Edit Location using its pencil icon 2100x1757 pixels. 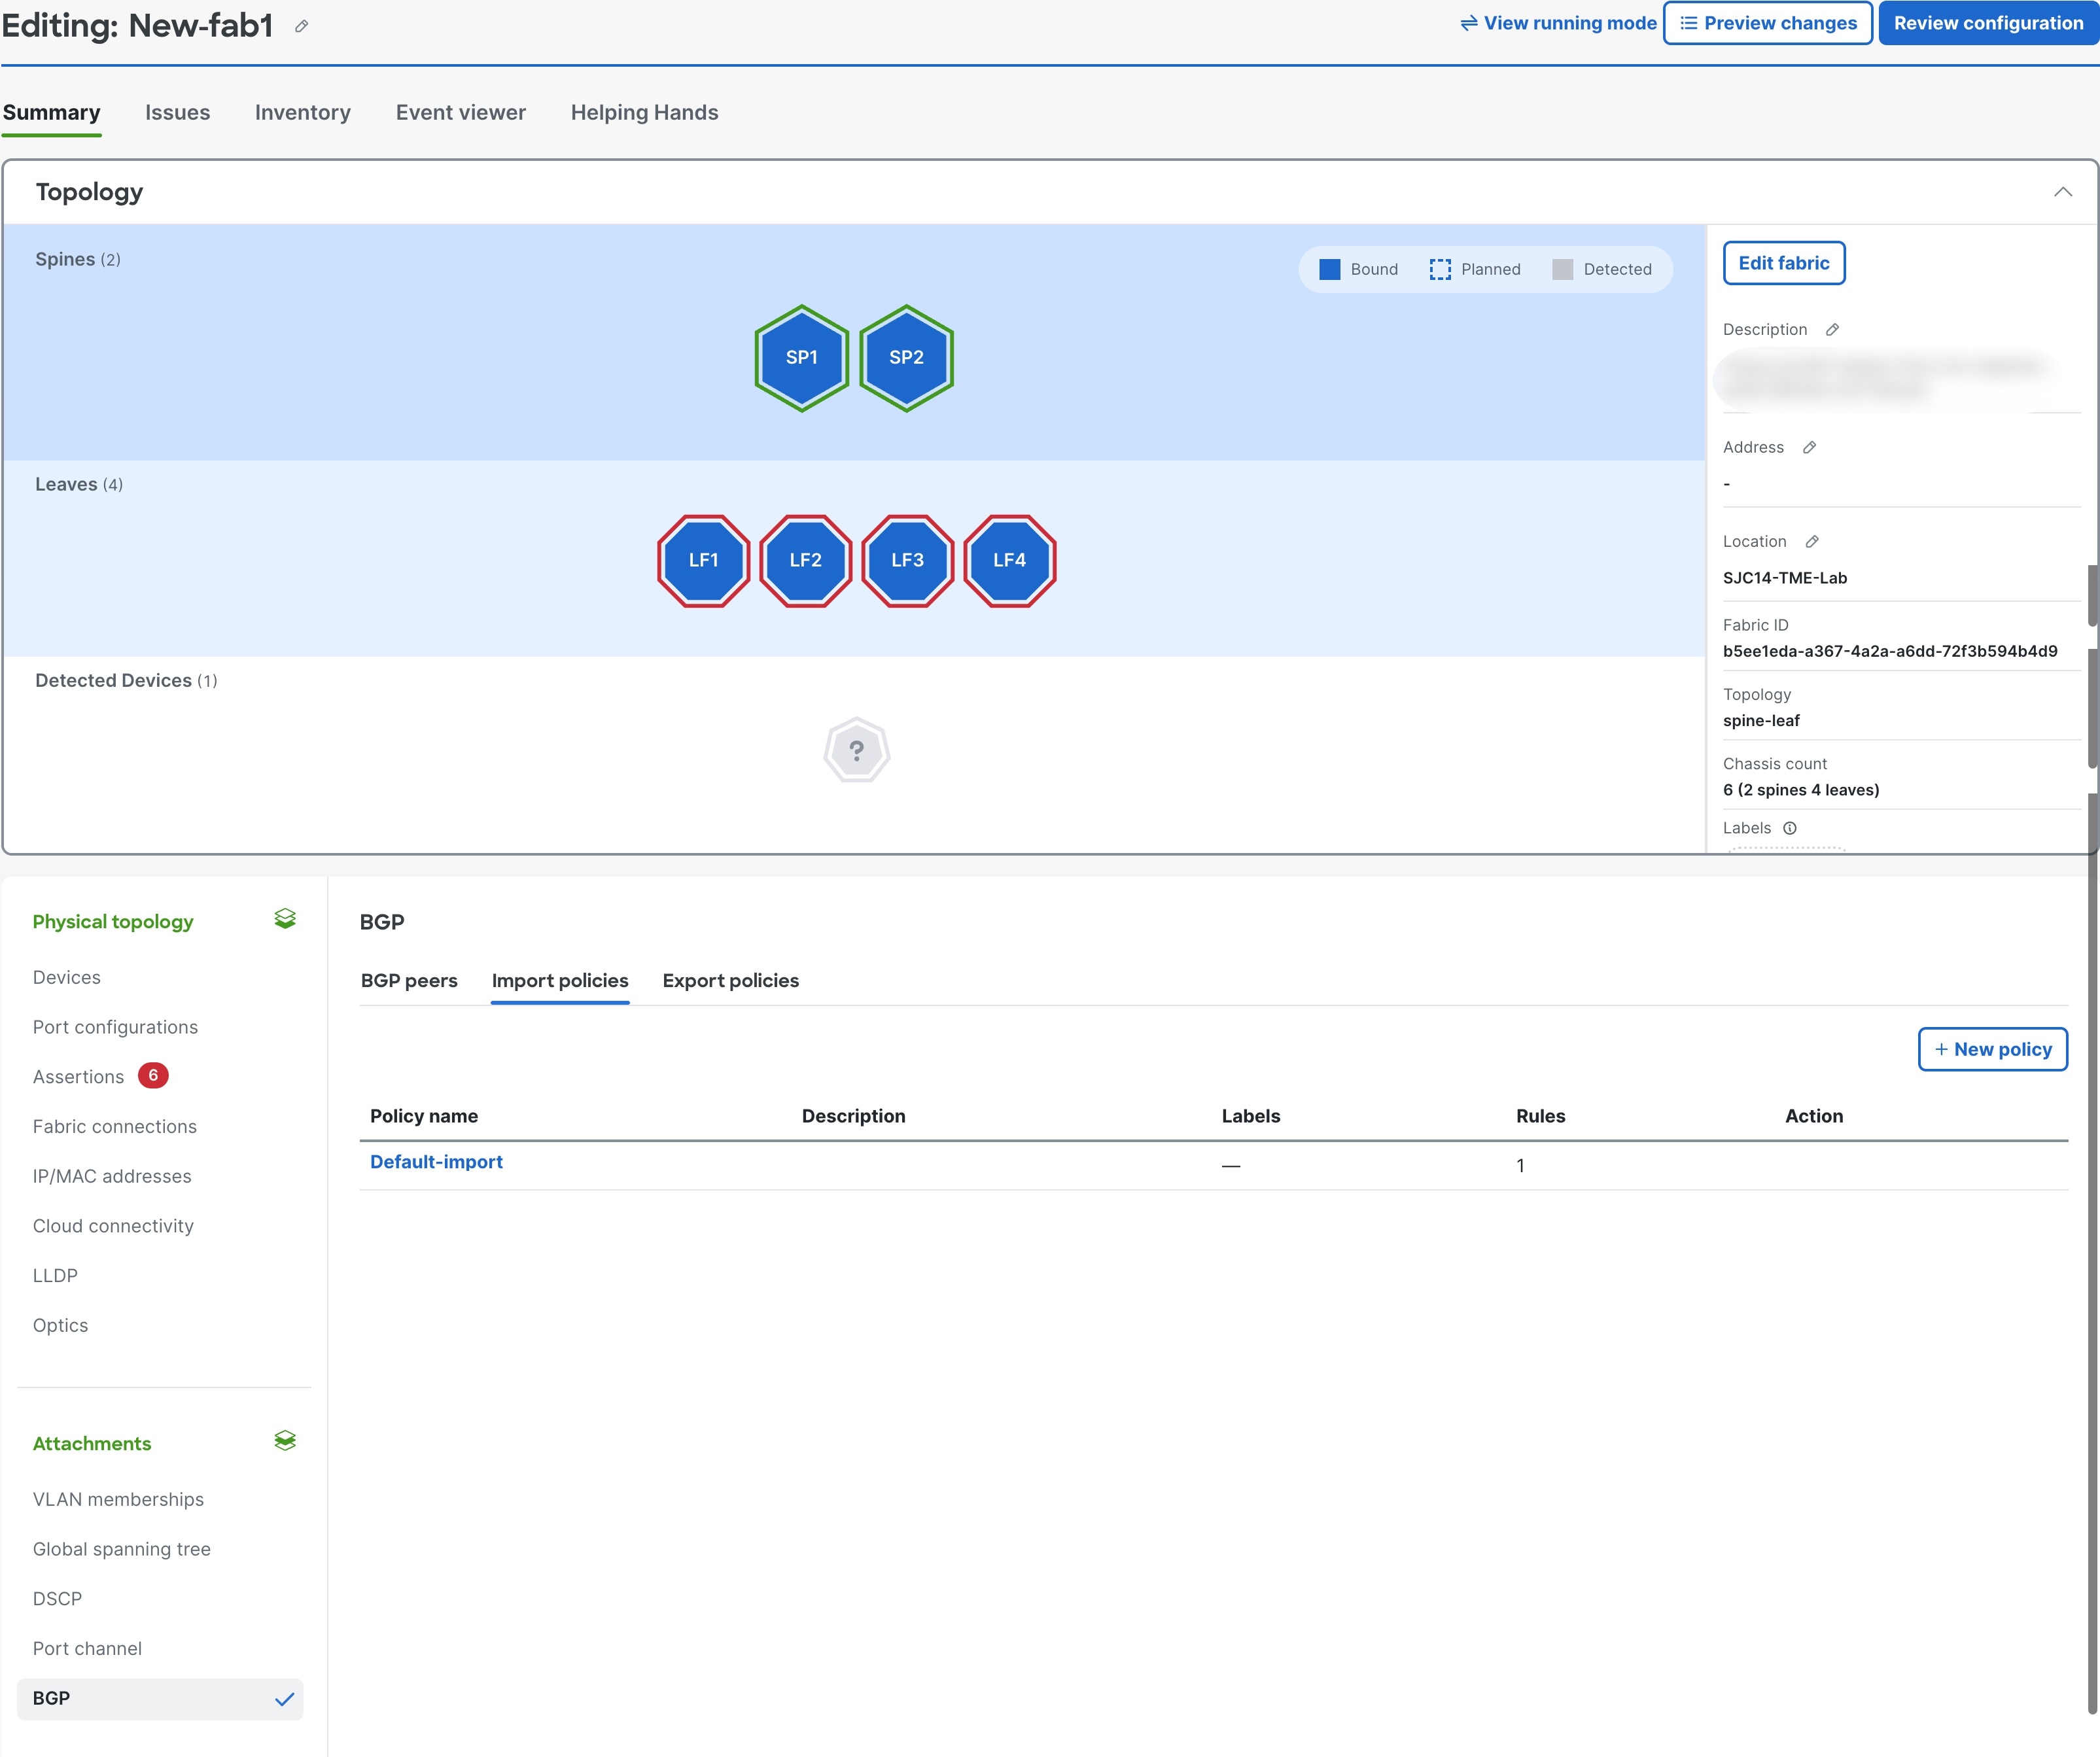(1811, 542)
